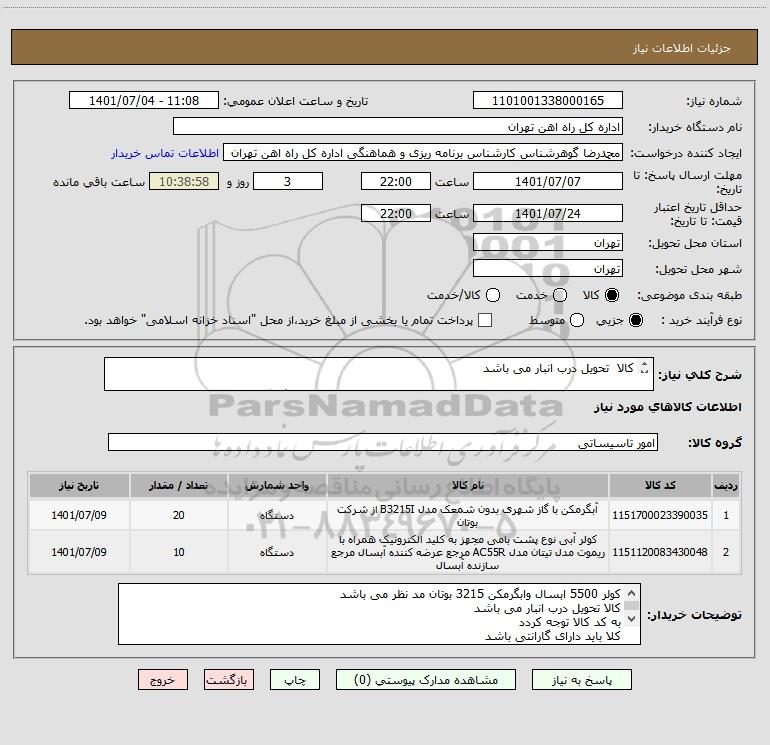
Task: Click quantity 10 in row 2
Action: 179,552
